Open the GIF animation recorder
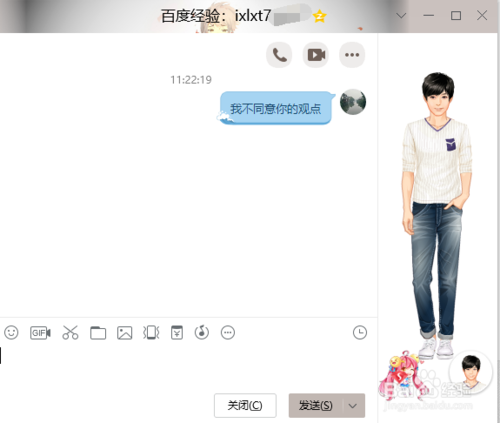The height and width of the screenshot is (423, 500). point(40,333)
